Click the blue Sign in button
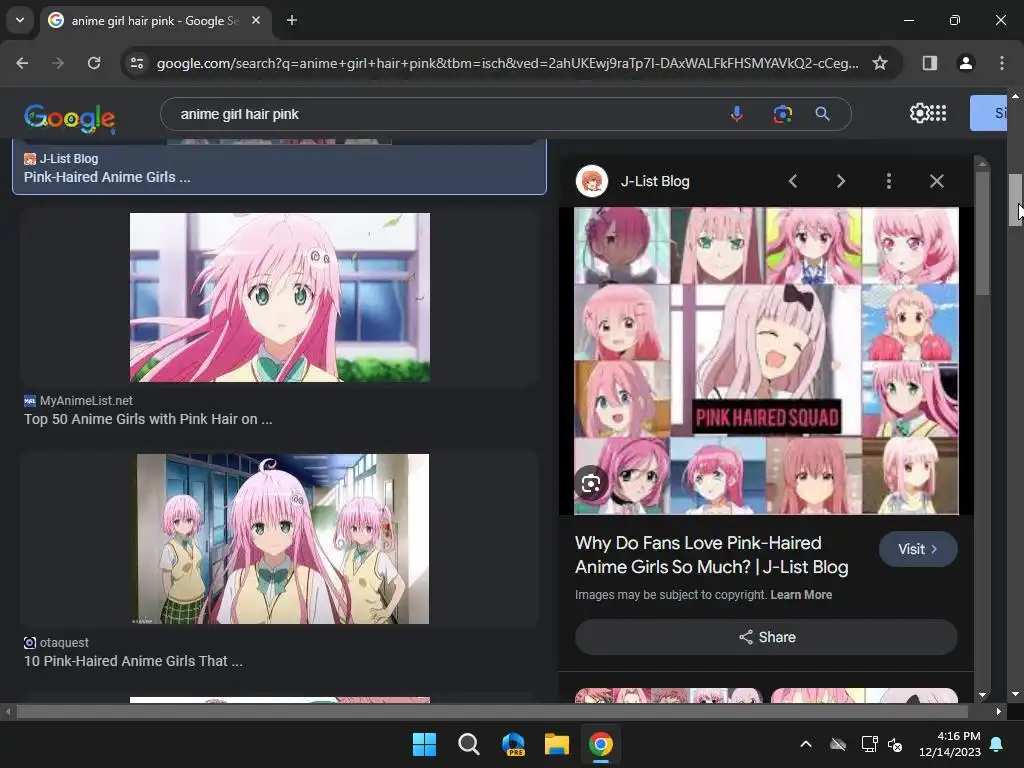Image resolution: width=1024 pixels, height=768 pixels. [989, 113]
